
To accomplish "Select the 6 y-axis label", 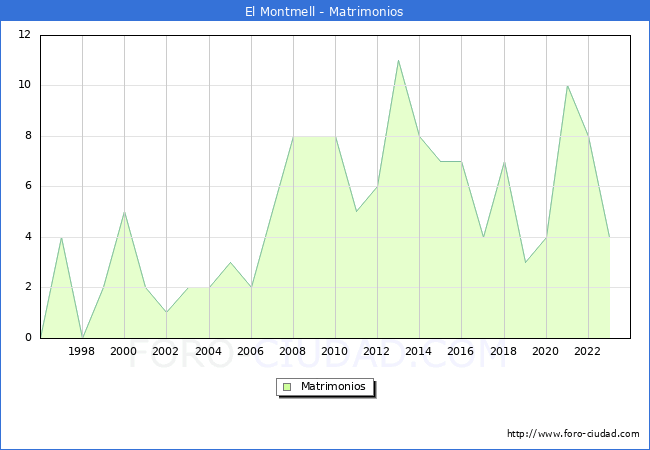I will click(x=28, y=186).
